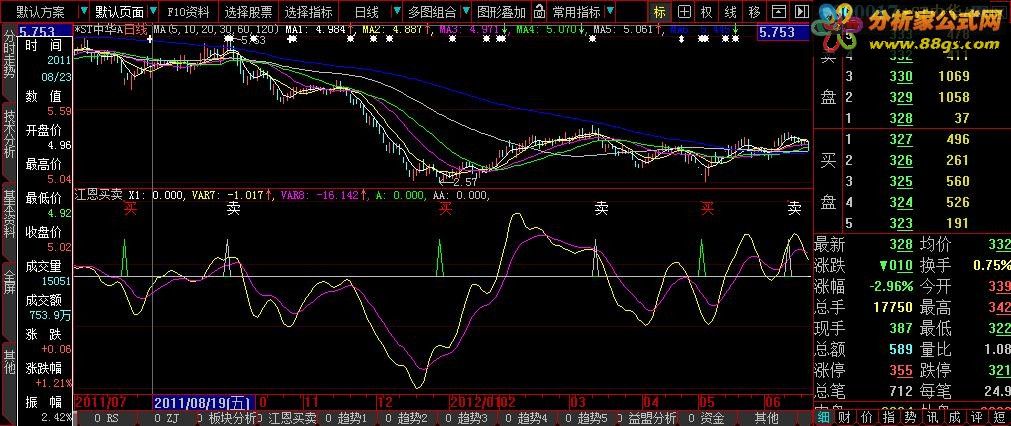Select the ZJ indicator bottom tab
The width and height of the screenshot is (1011, 426).
(167, 418)
